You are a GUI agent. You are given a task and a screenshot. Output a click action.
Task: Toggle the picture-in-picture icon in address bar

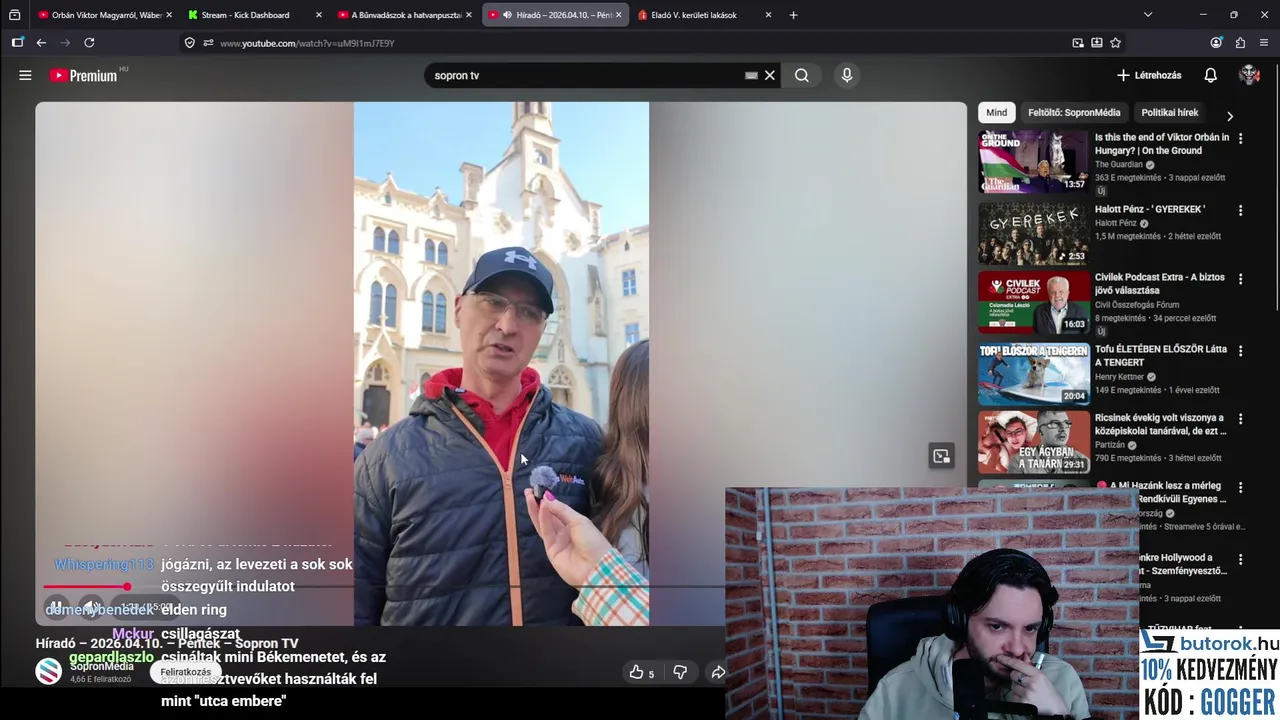[1078, 43]
